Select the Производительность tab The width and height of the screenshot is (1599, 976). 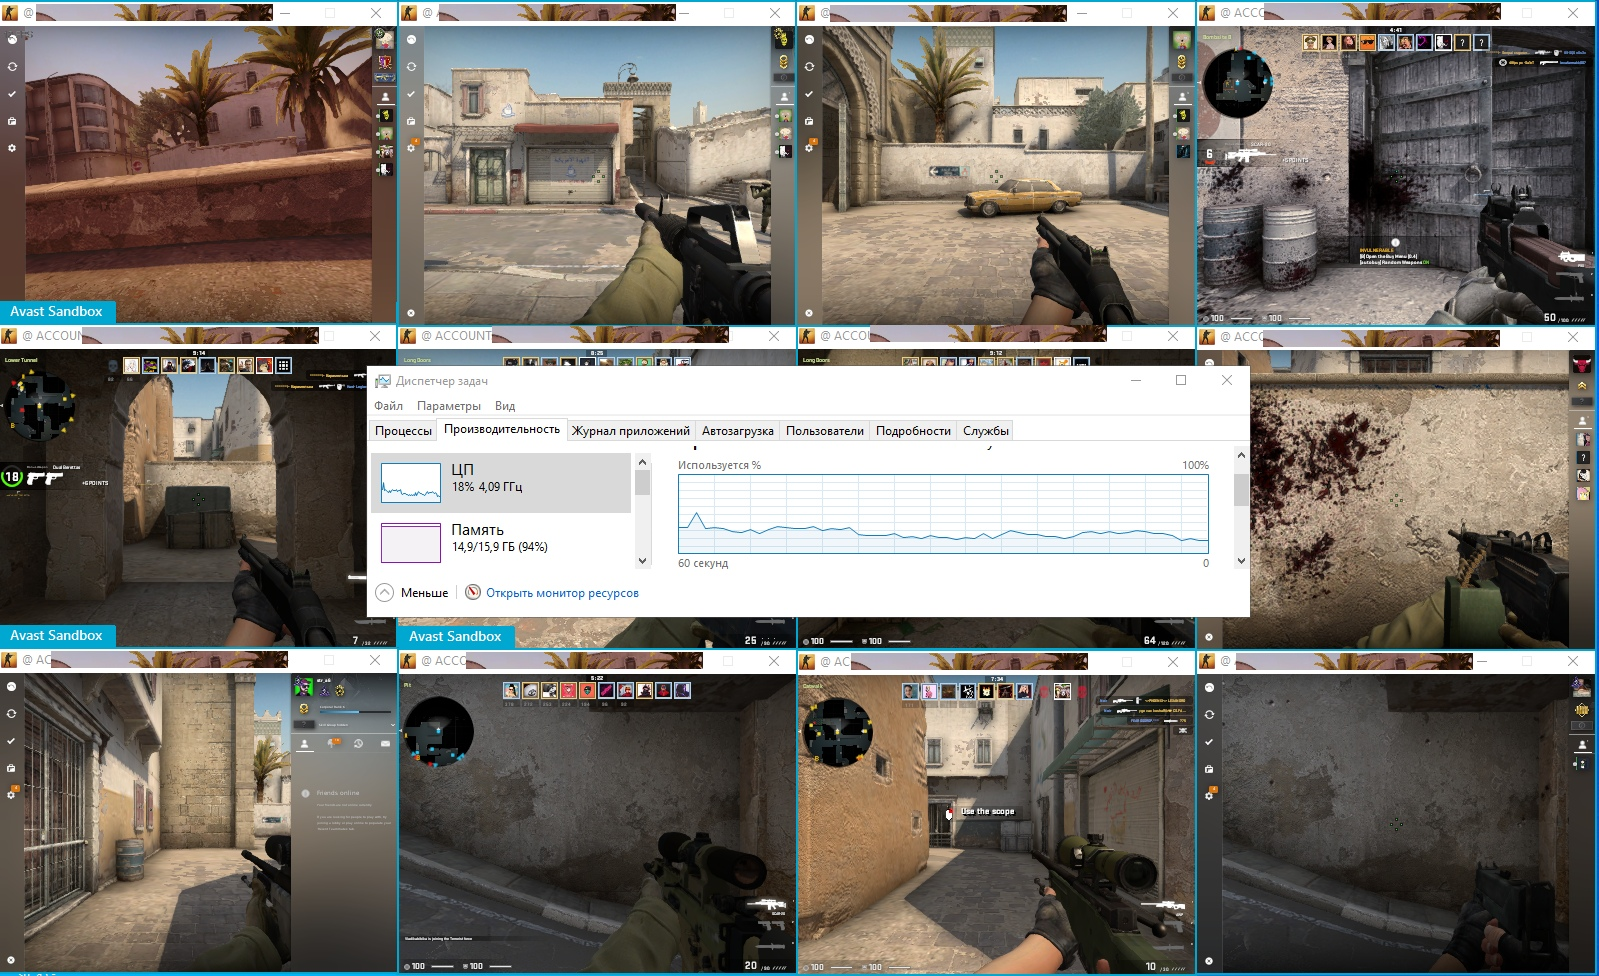502,429
